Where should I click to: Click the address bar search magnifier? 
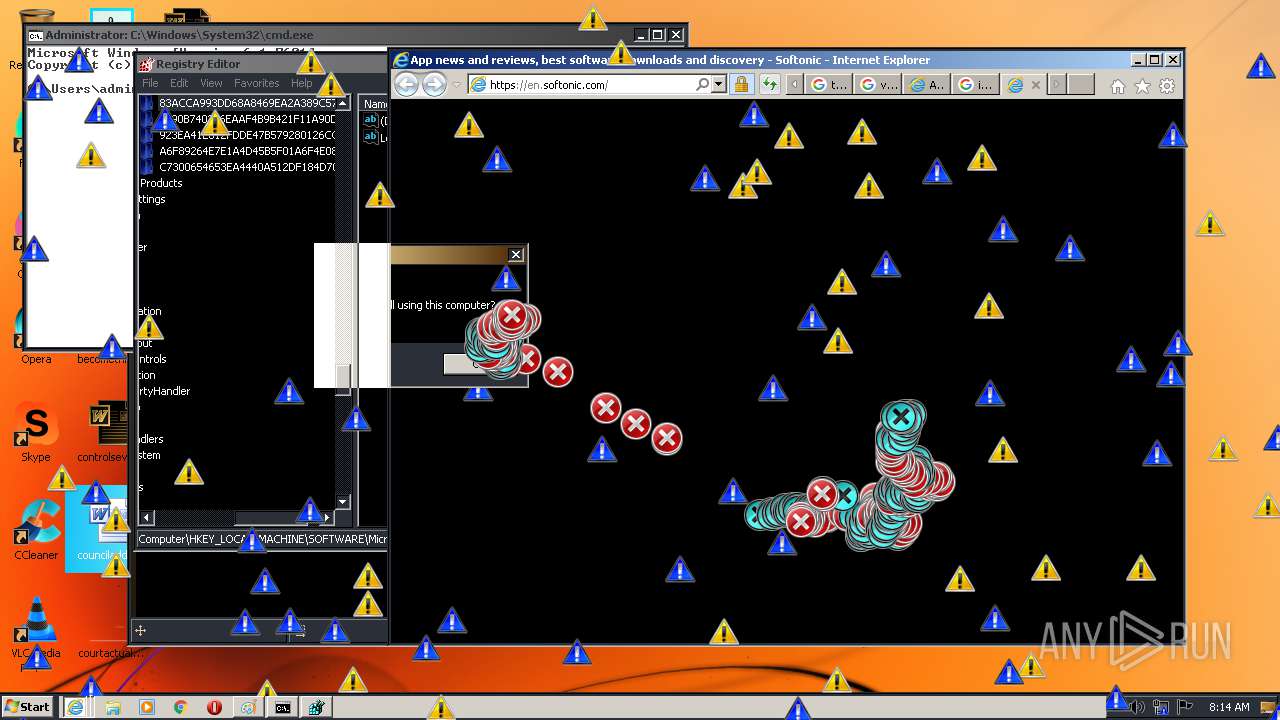(x=702, y=85)
